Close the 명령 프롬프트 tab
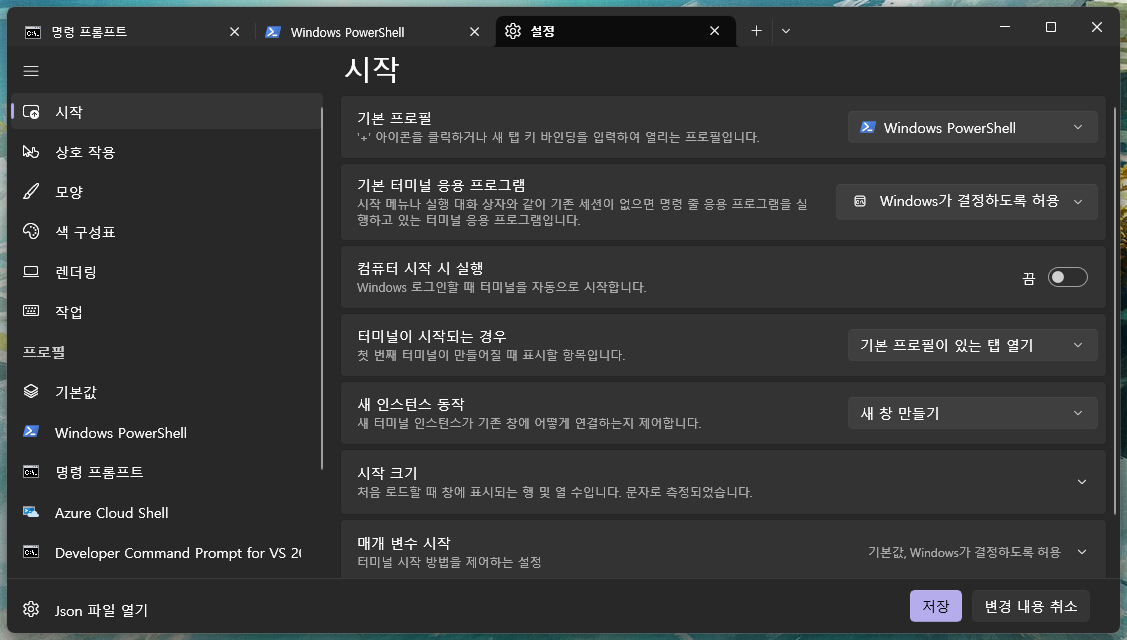The width and height of the screenshot is (1127, 640). point(234,32)
